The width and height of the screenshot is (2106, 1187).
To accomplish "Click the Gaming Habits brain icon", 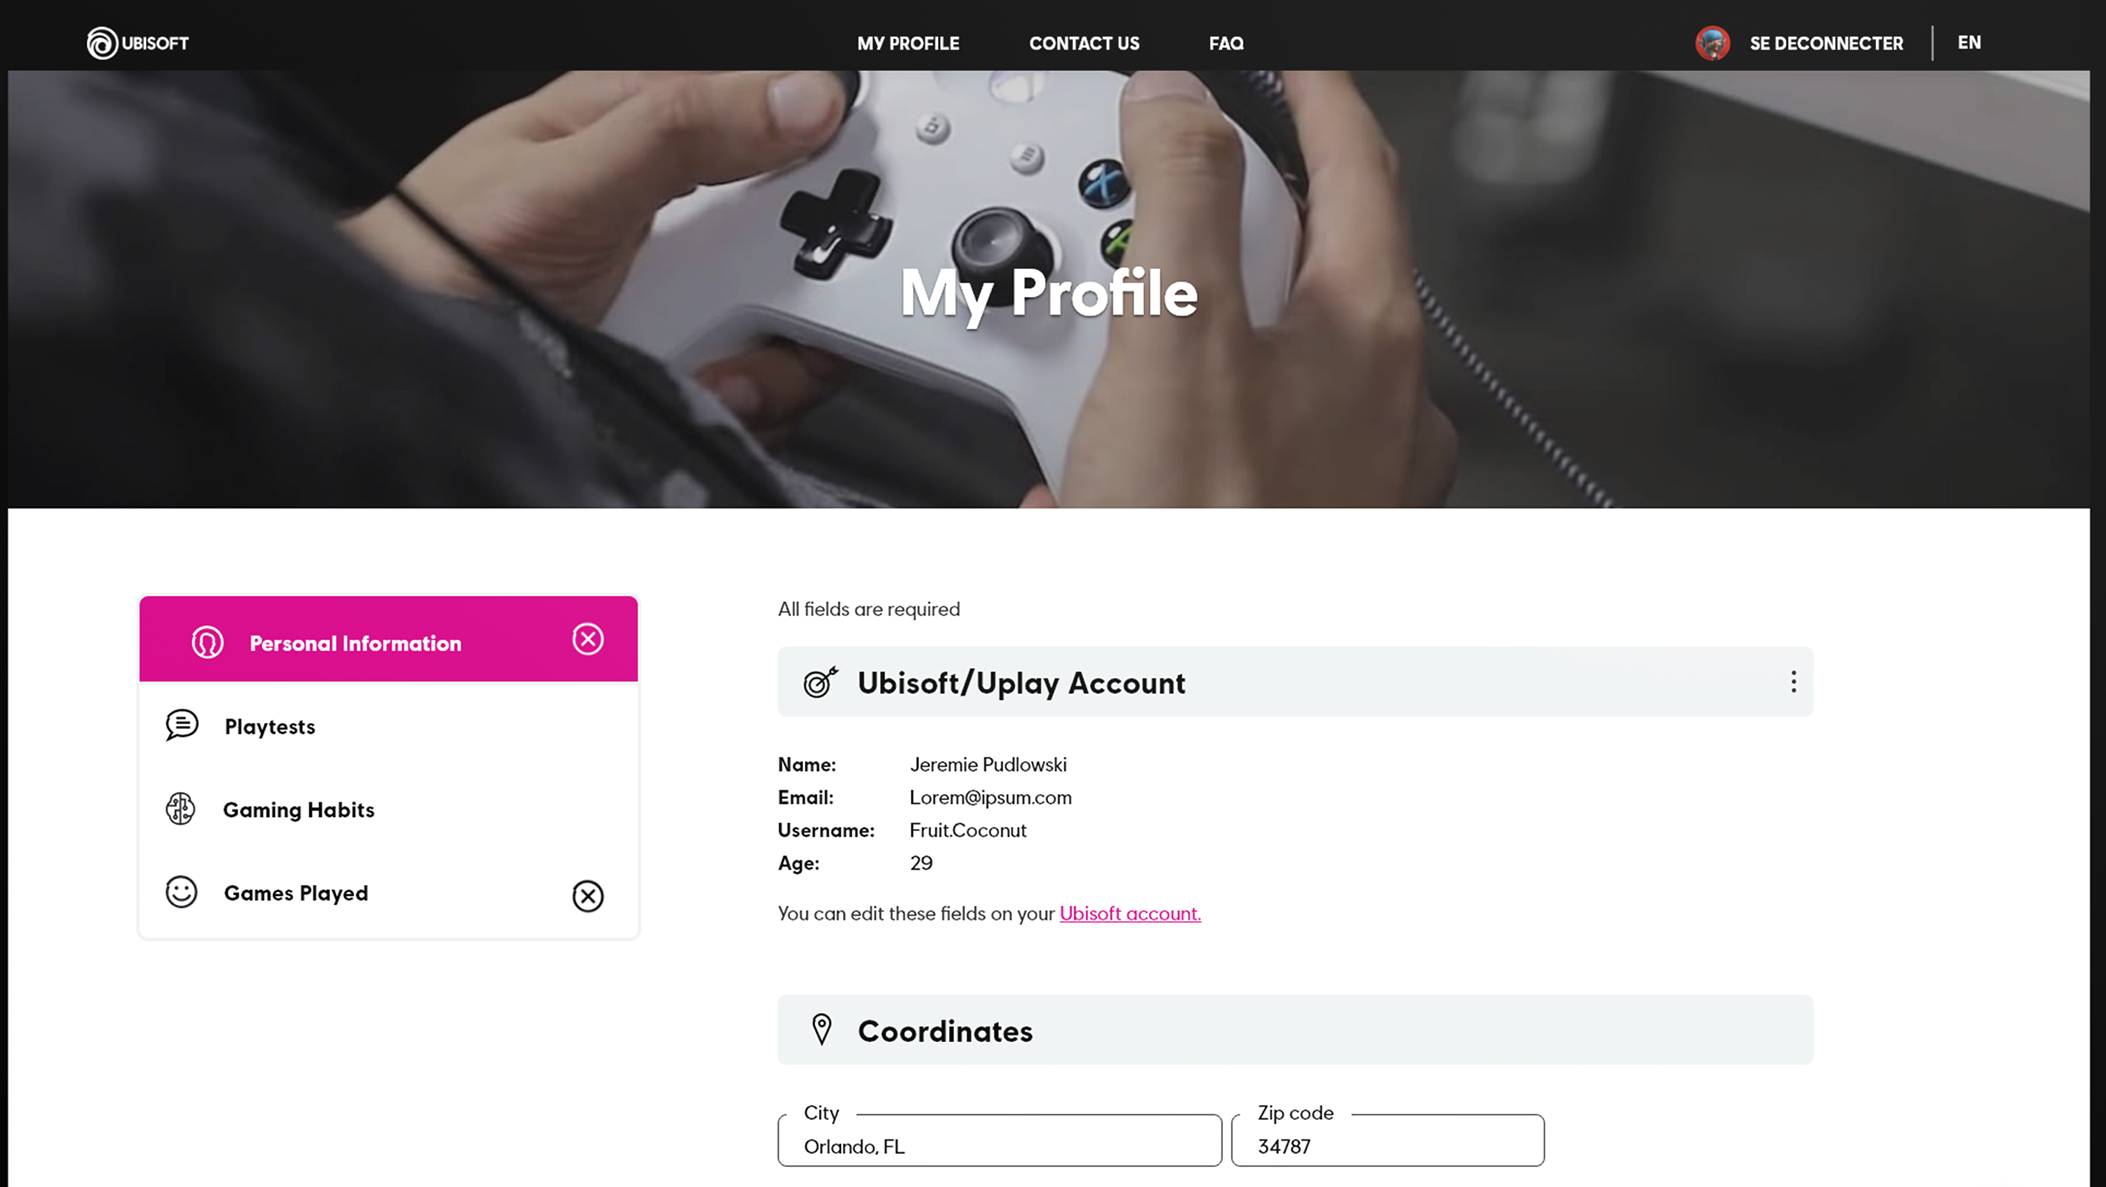I will [x=180, y=808].
